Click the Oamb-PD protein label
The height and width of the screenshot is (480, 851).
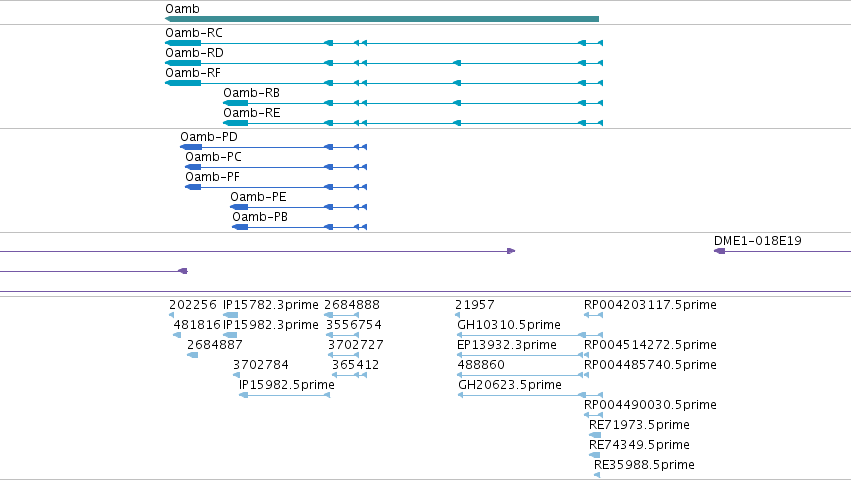209,137
